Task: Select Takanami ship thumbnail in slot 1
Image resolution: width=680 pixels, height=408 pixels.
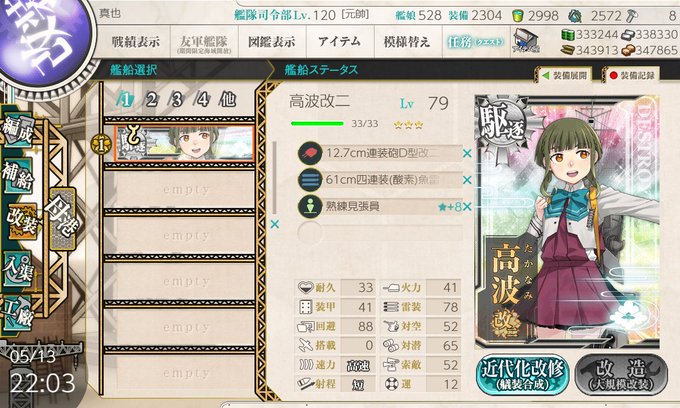Action: point(184,143)
